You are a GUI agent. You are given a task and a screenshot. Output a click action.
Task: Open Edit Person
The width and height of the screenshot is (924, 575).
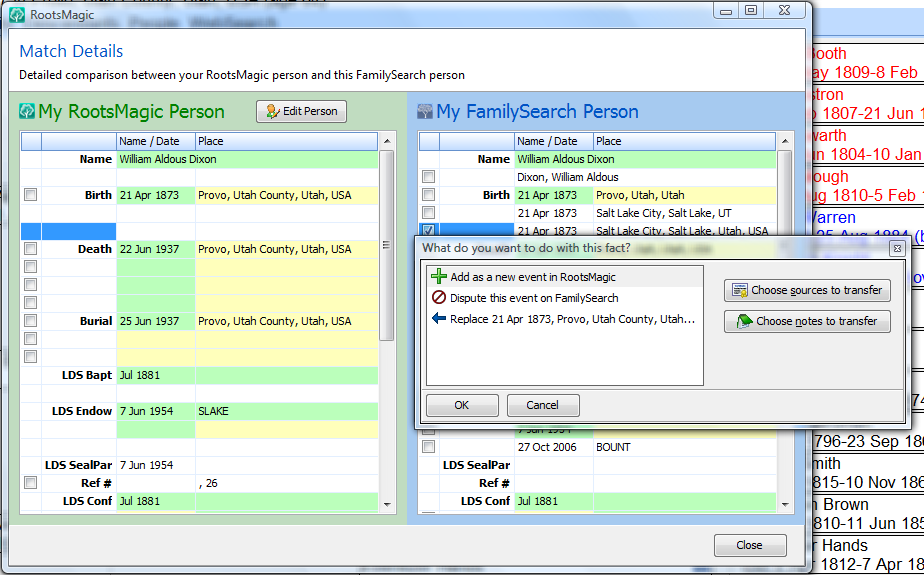(x=302, y=111)
